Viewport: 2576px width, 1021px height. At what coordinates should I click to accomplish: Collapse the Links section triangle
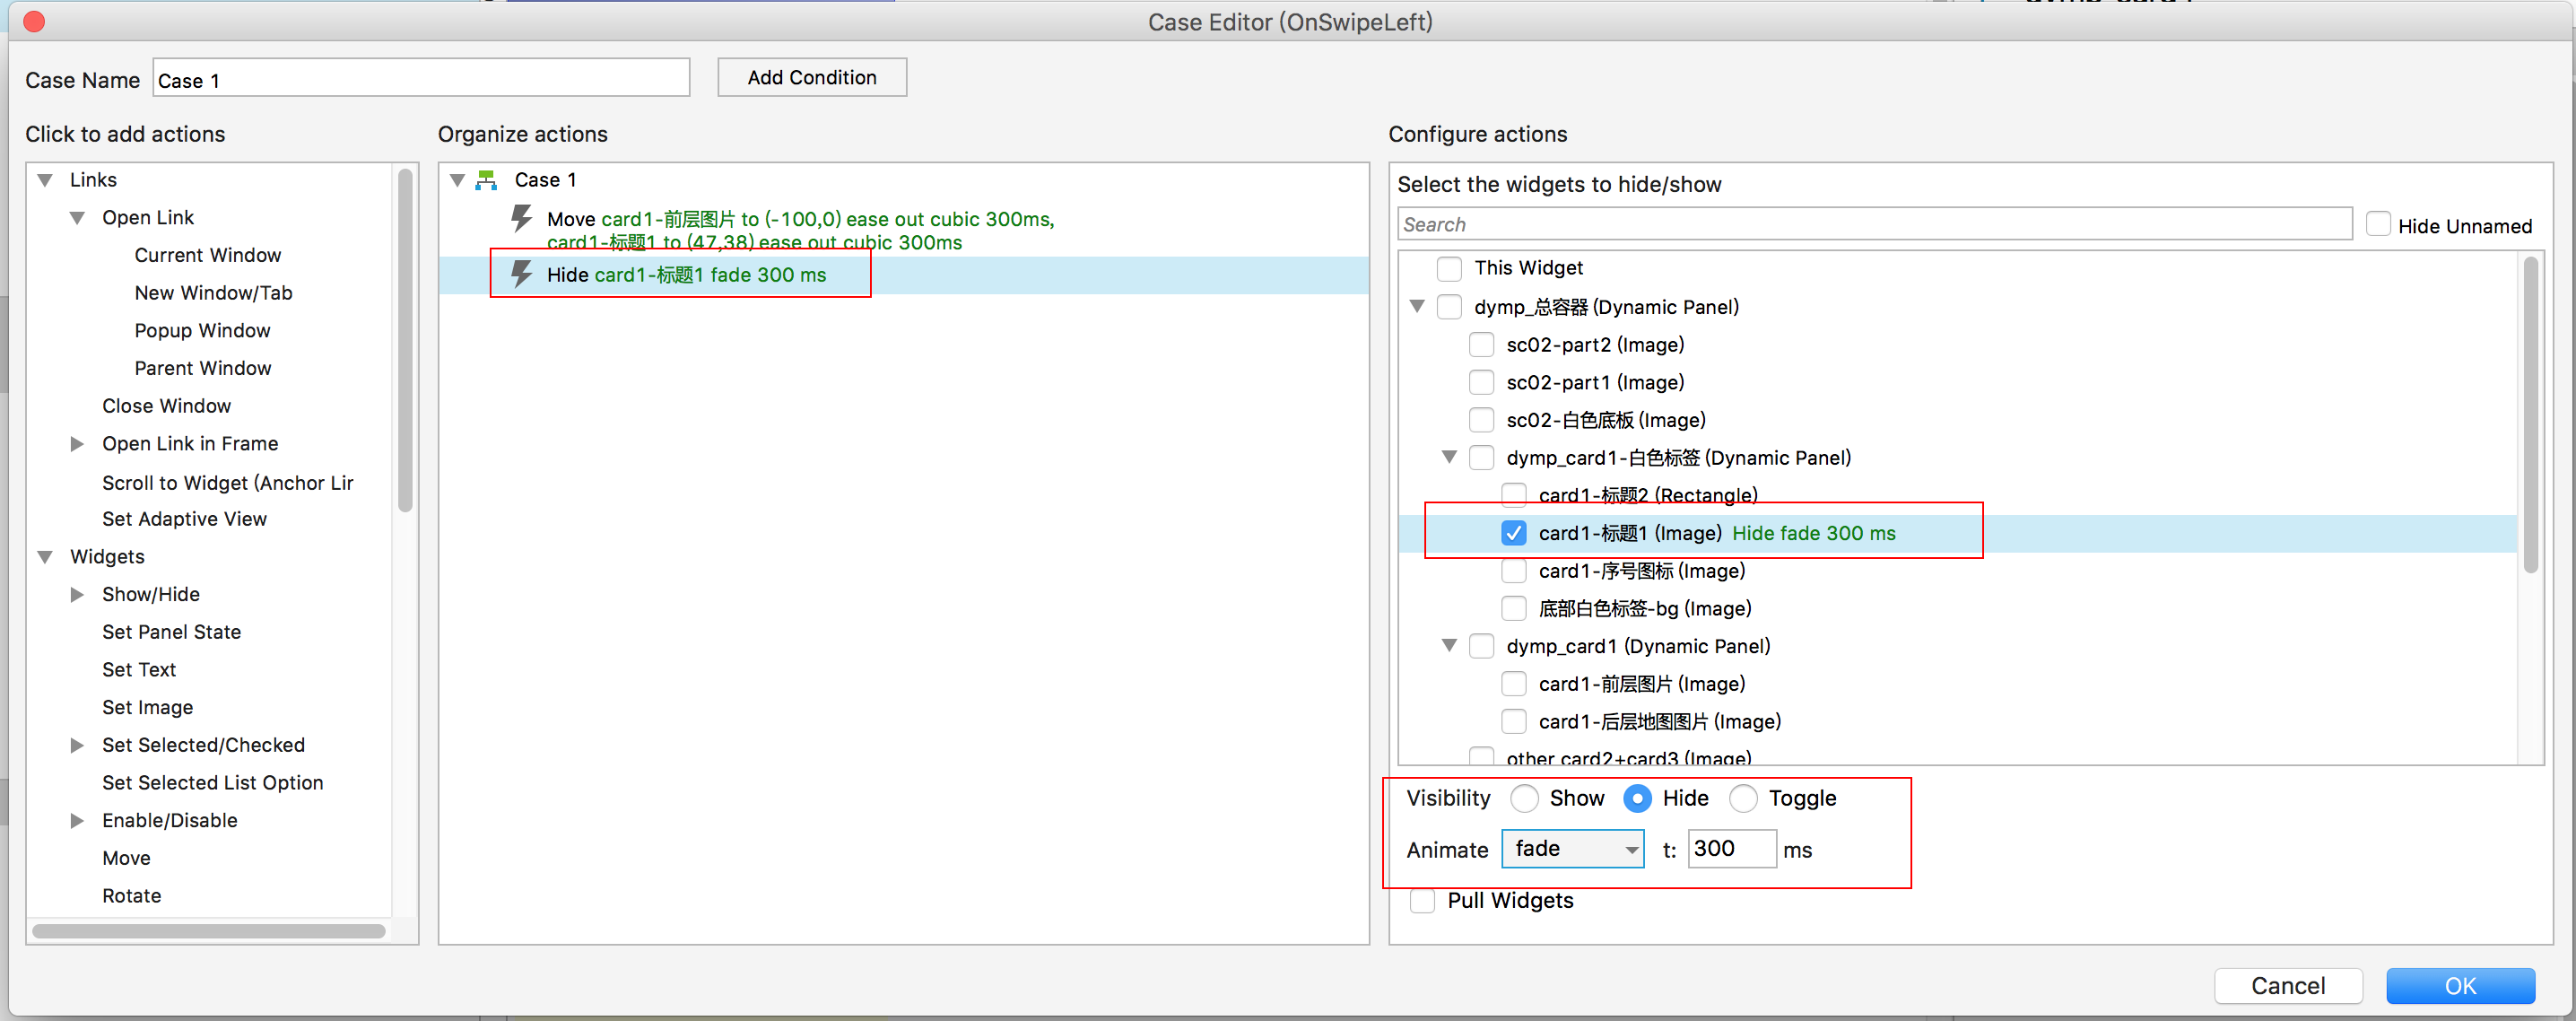point(45,180)
